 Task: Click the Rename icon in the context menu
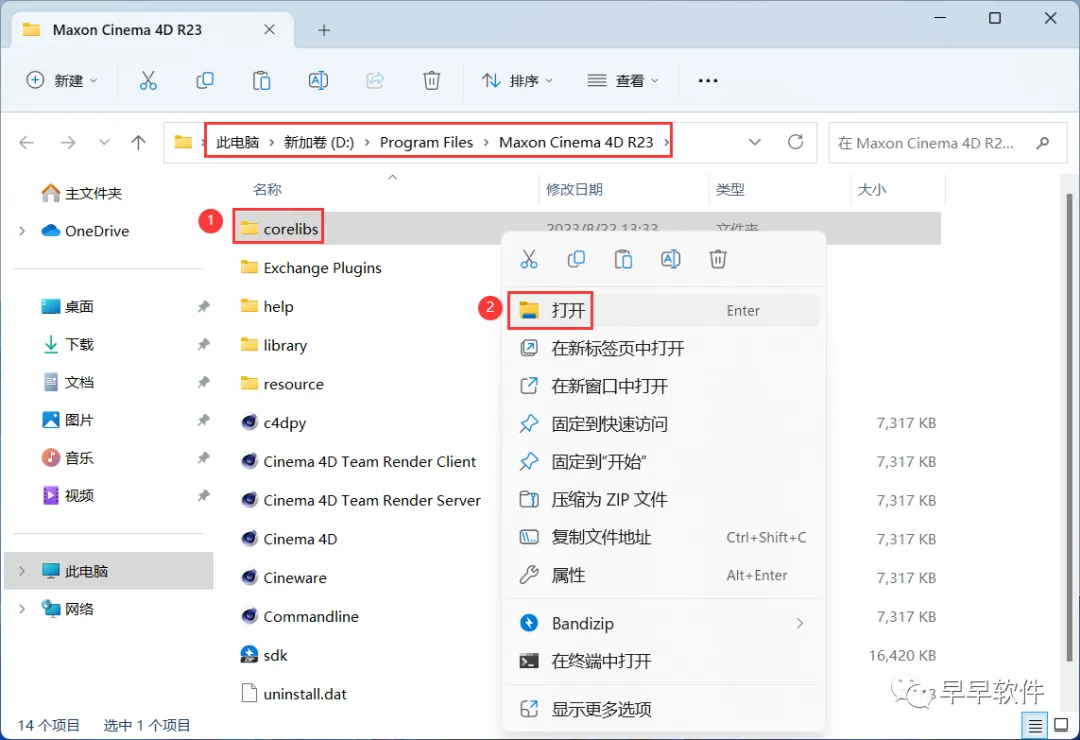click(x=670, y=259)
